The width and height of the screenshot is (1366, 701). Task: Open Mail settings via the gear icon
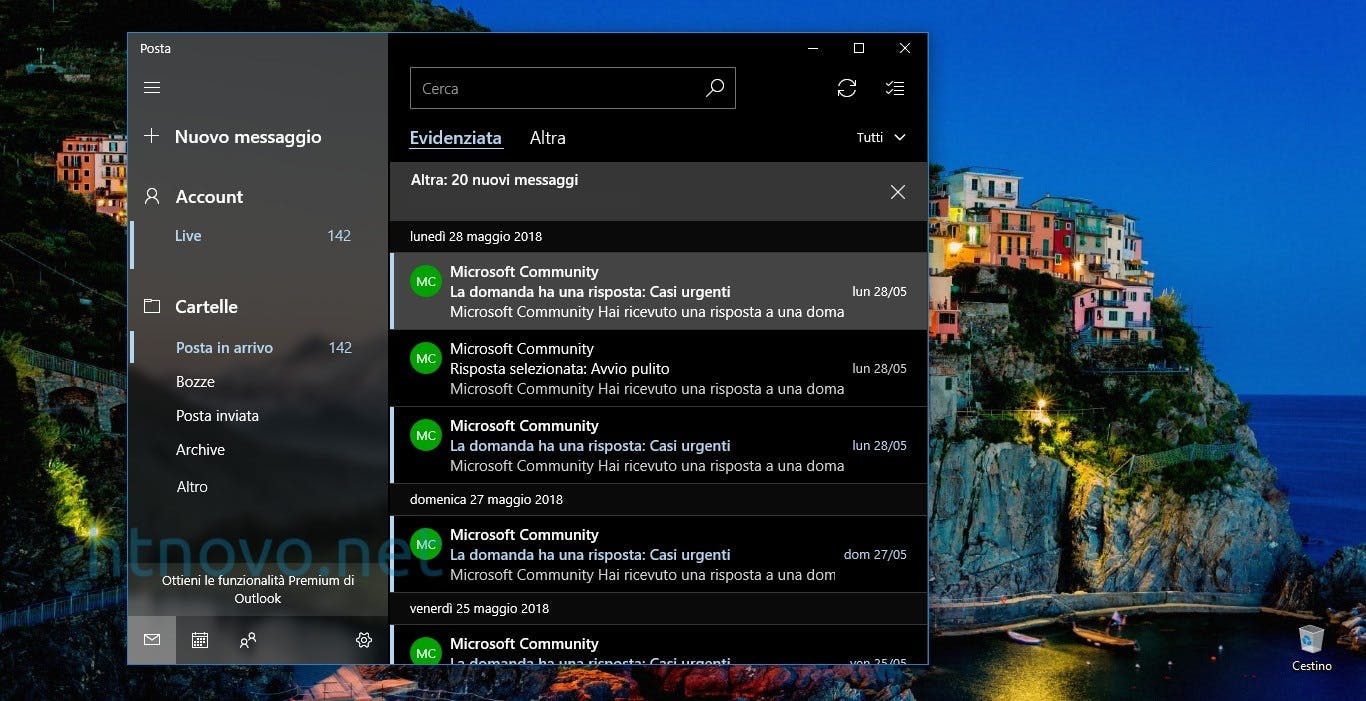coord(364,640)
